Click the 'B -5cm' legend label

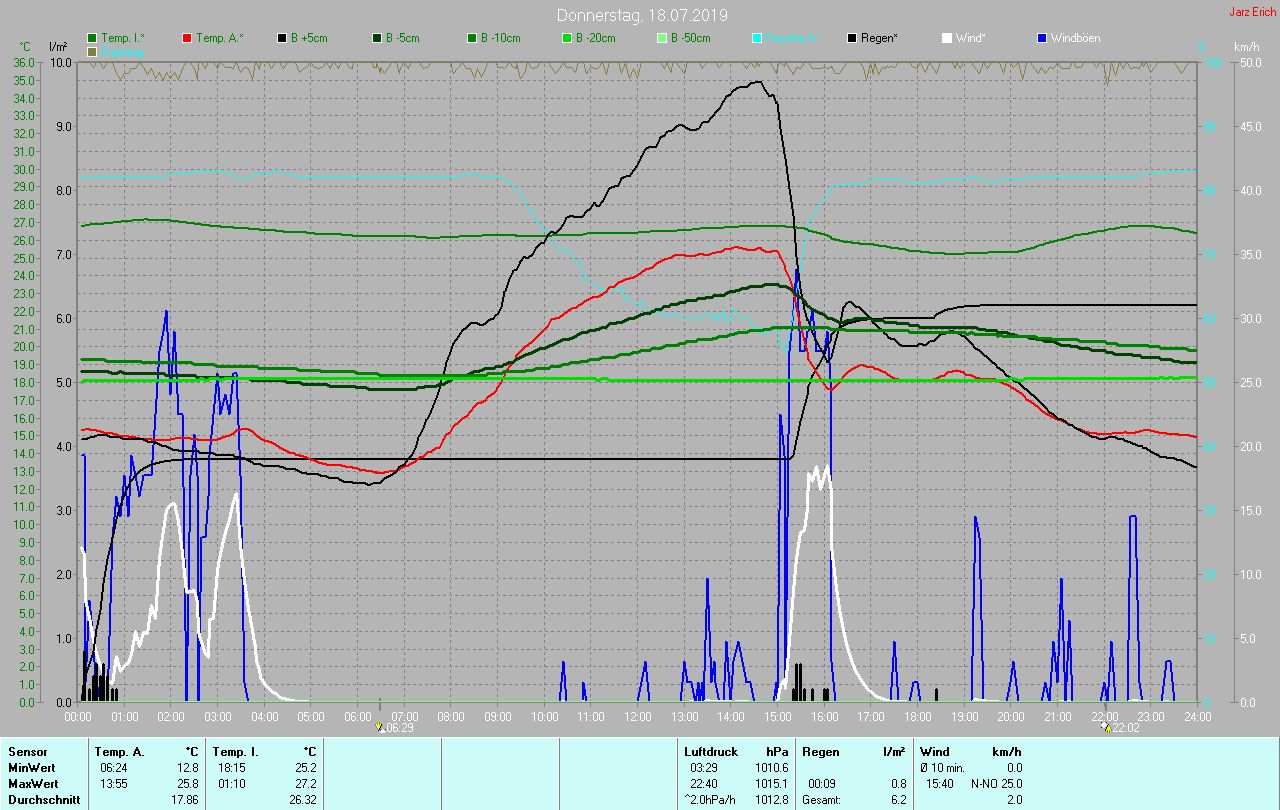(403, 38)
